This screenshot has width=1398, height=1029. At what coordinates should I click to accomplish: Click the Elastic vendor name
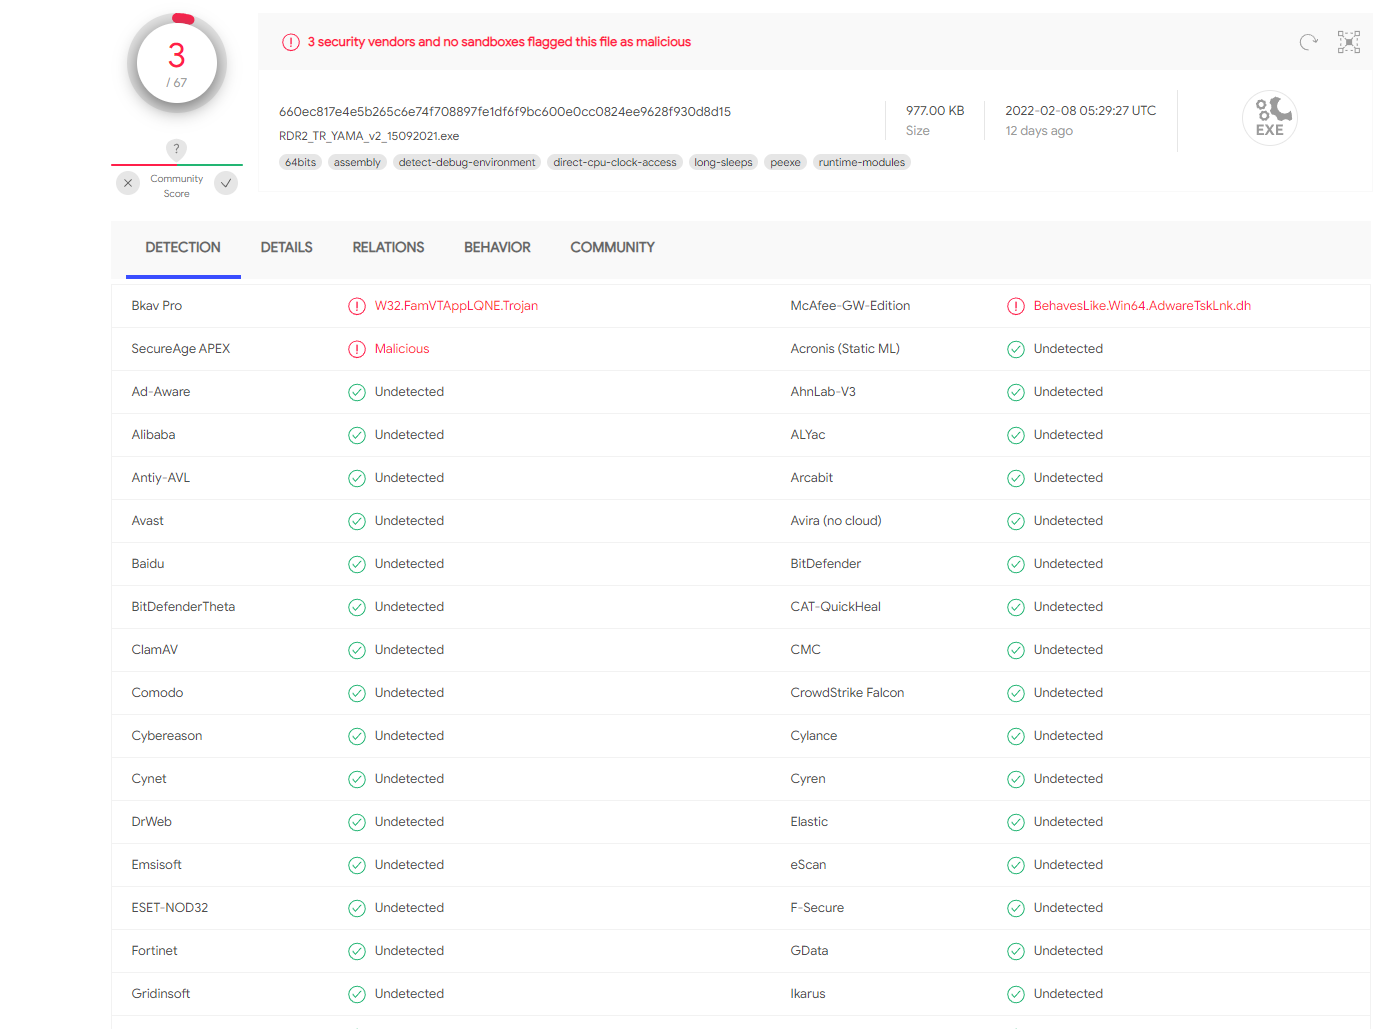(x=809, y=822)
